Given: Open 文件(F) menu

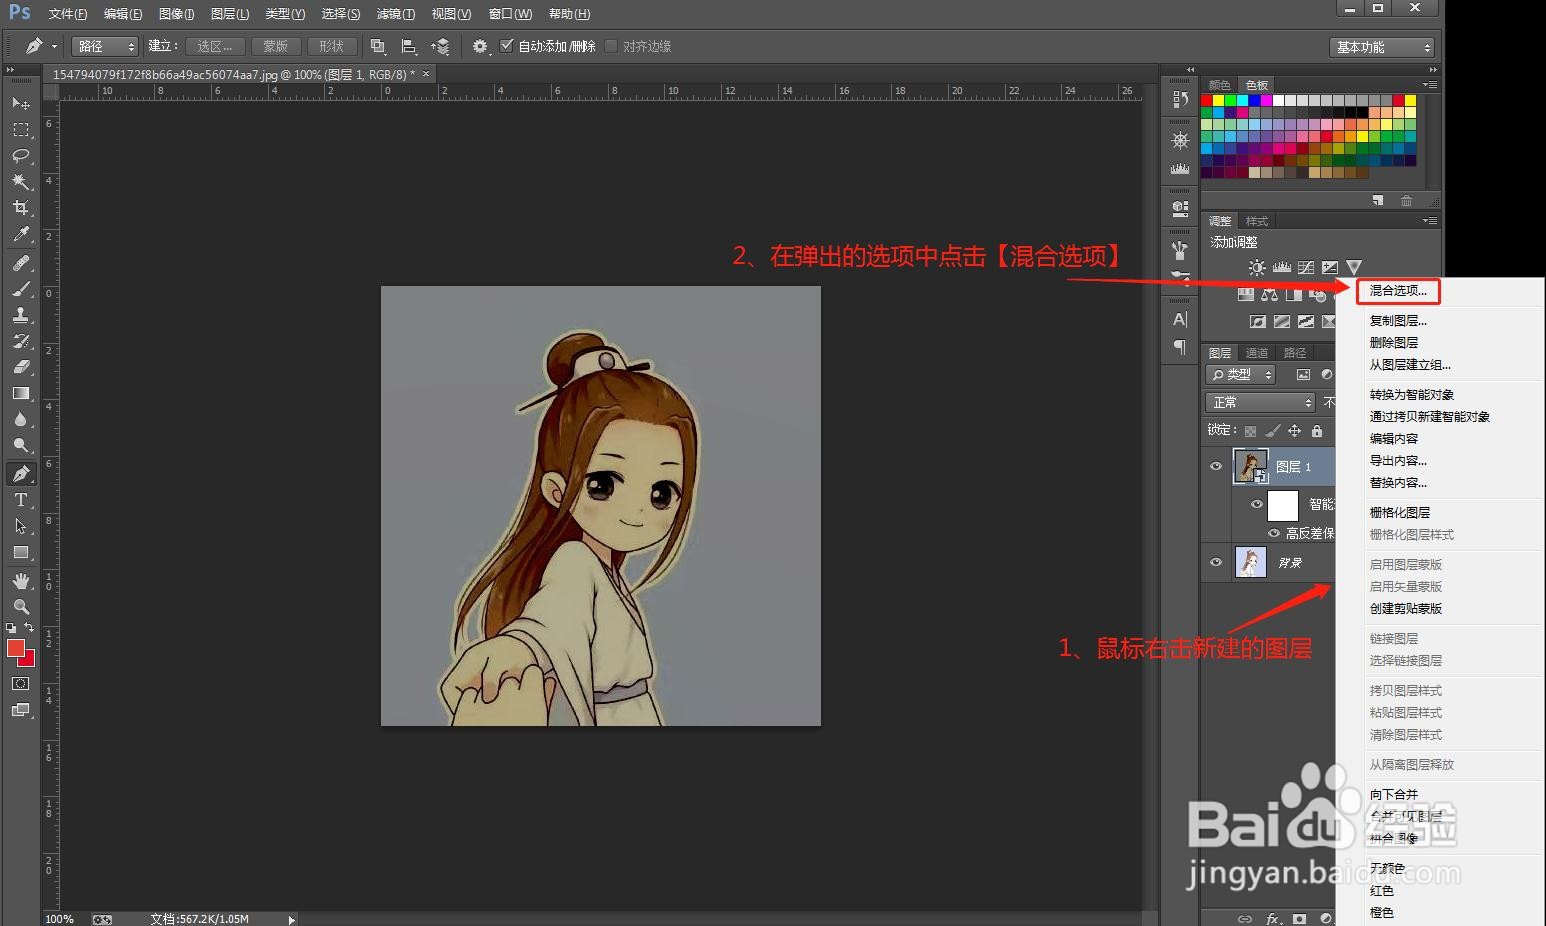Looking at the screenshot, I should point(68,14).
